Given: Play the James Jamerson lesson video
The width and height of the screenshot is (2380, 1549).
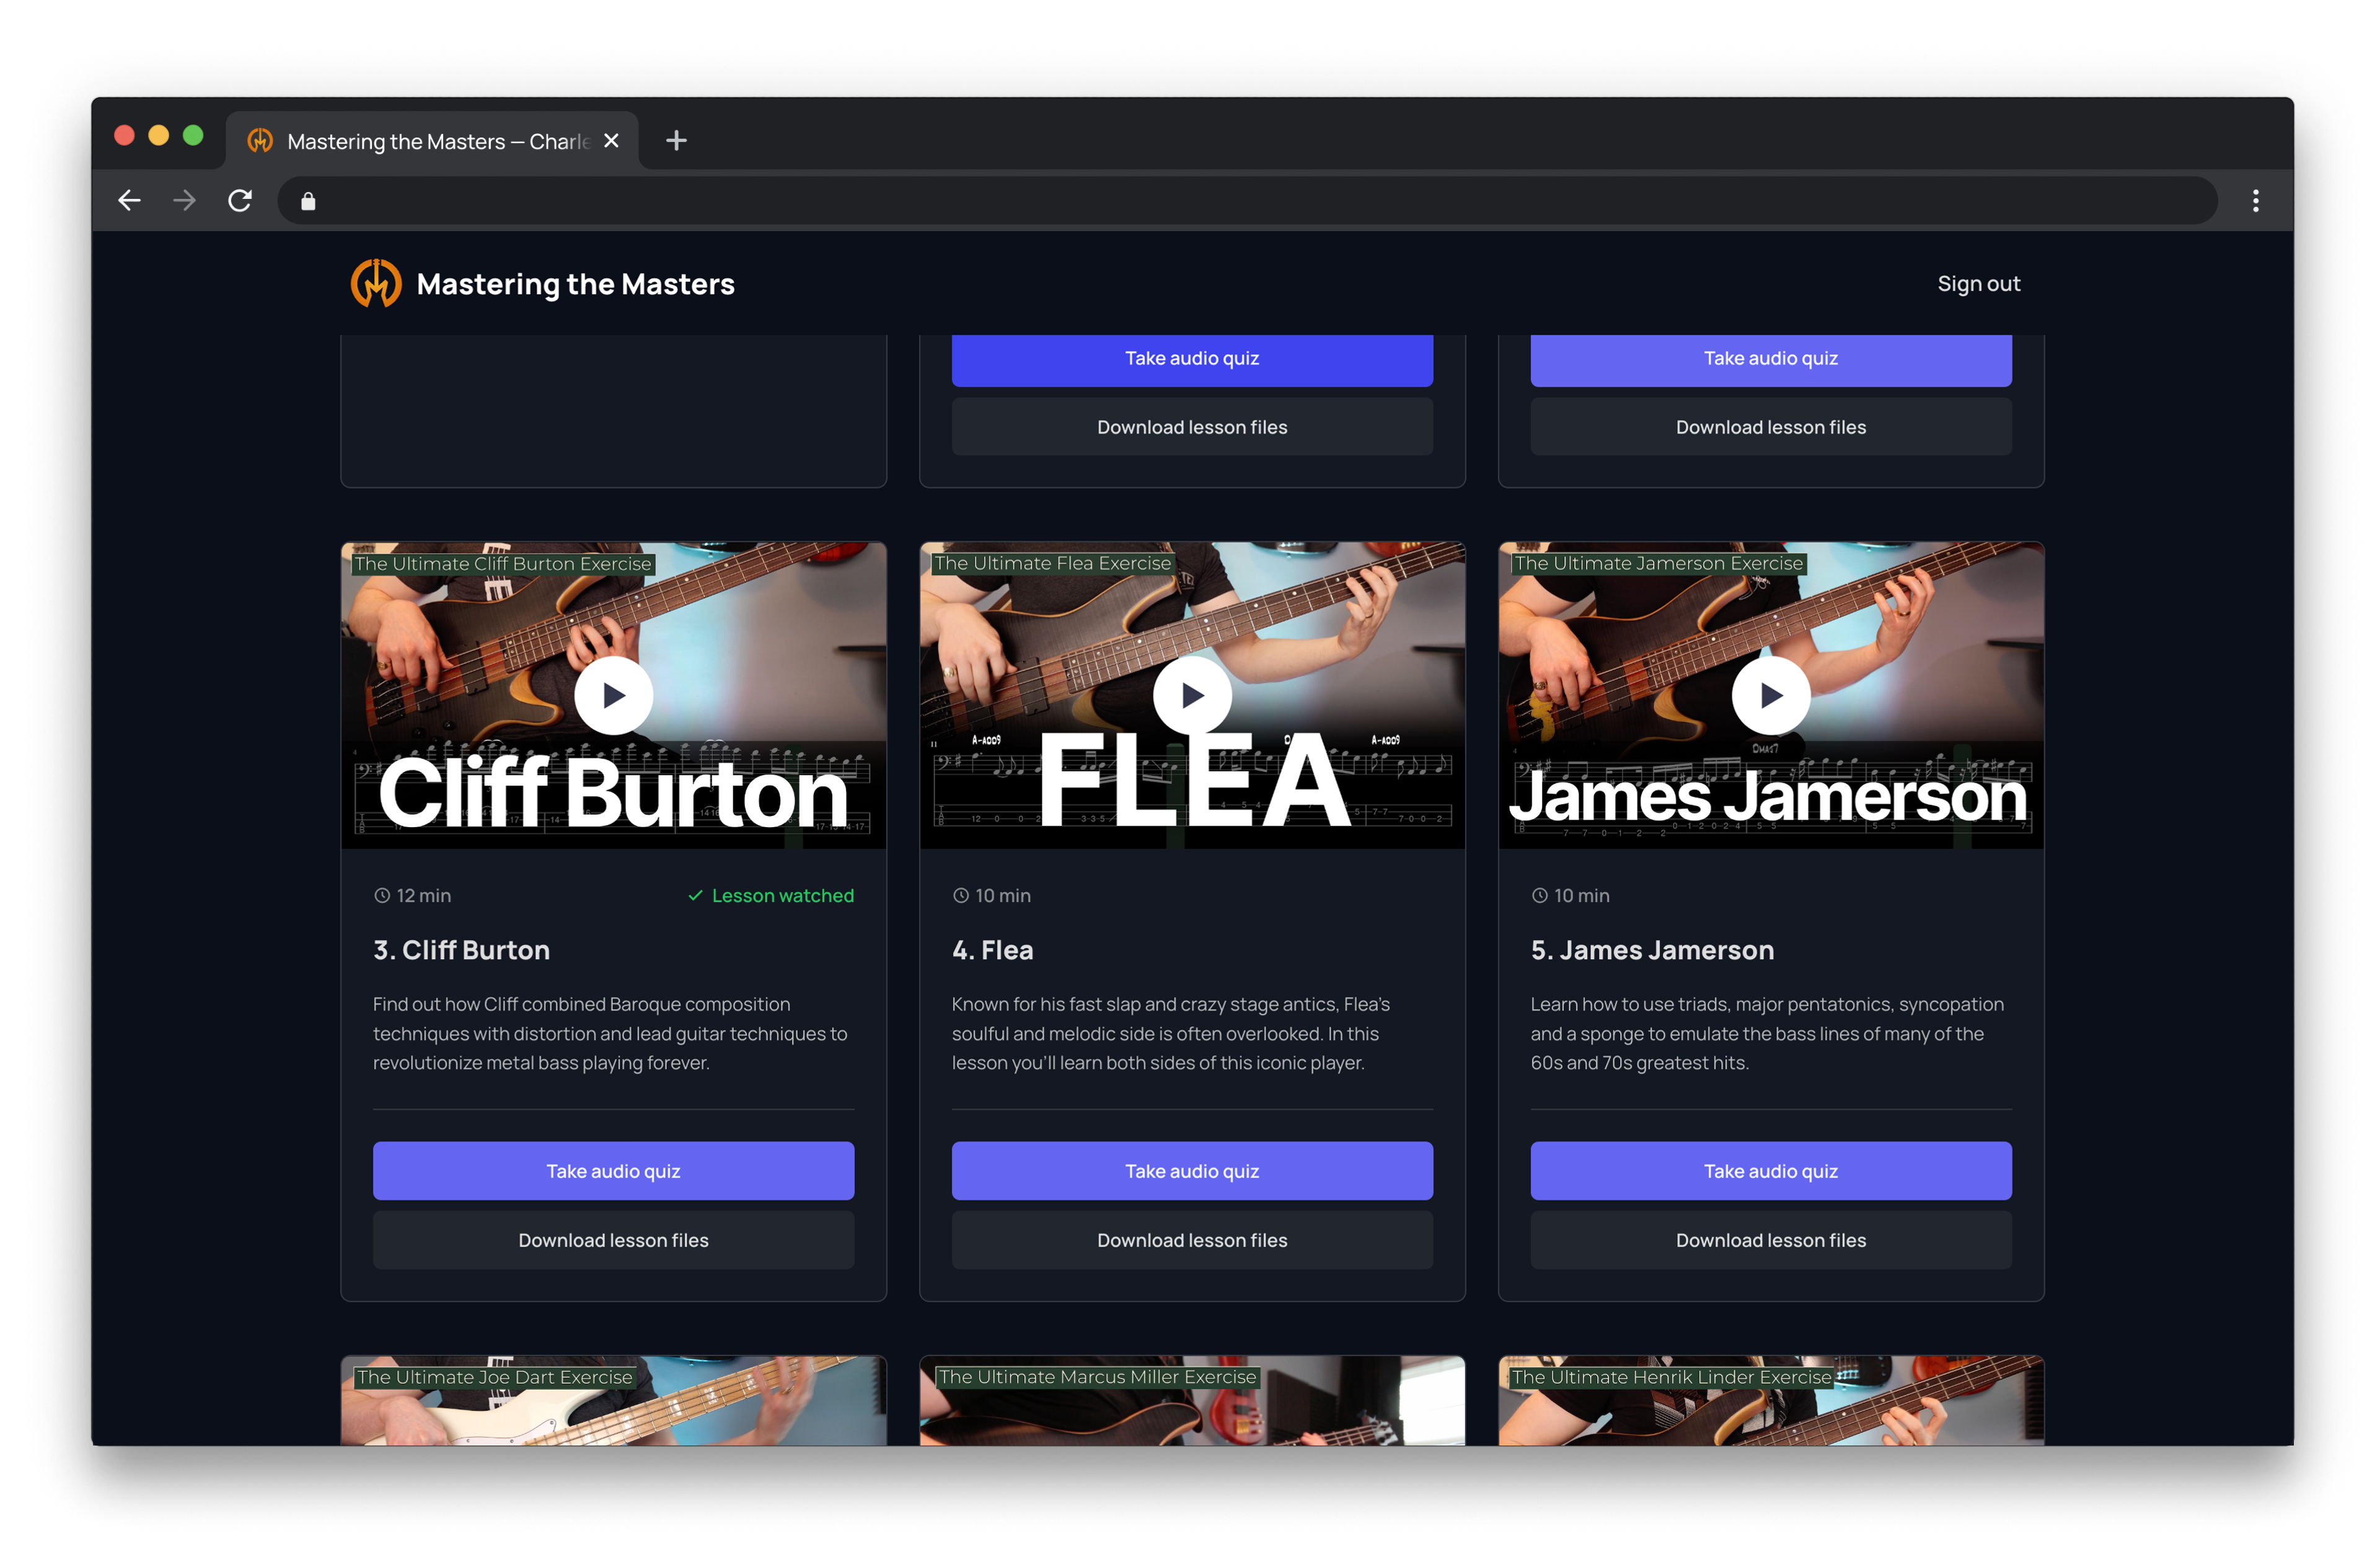Looking at the screenshot, I should [1770, 695].
